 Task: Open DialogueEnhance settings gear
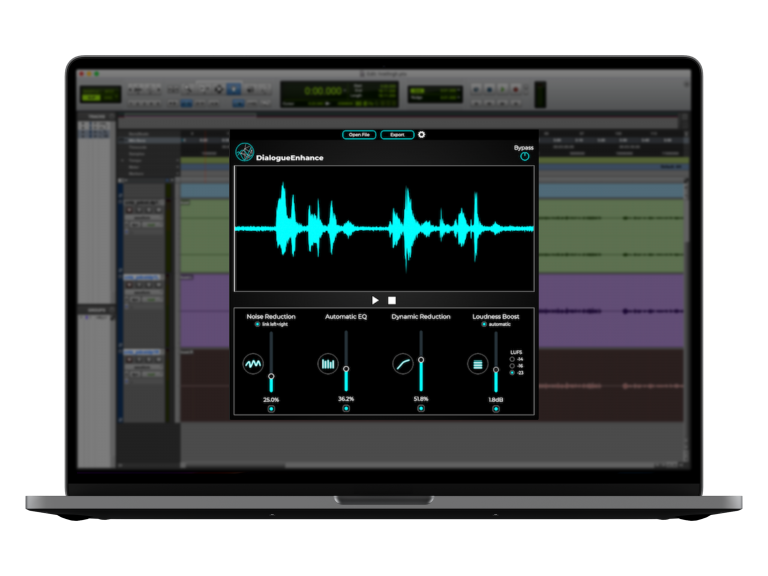click(x=421, y=134)
